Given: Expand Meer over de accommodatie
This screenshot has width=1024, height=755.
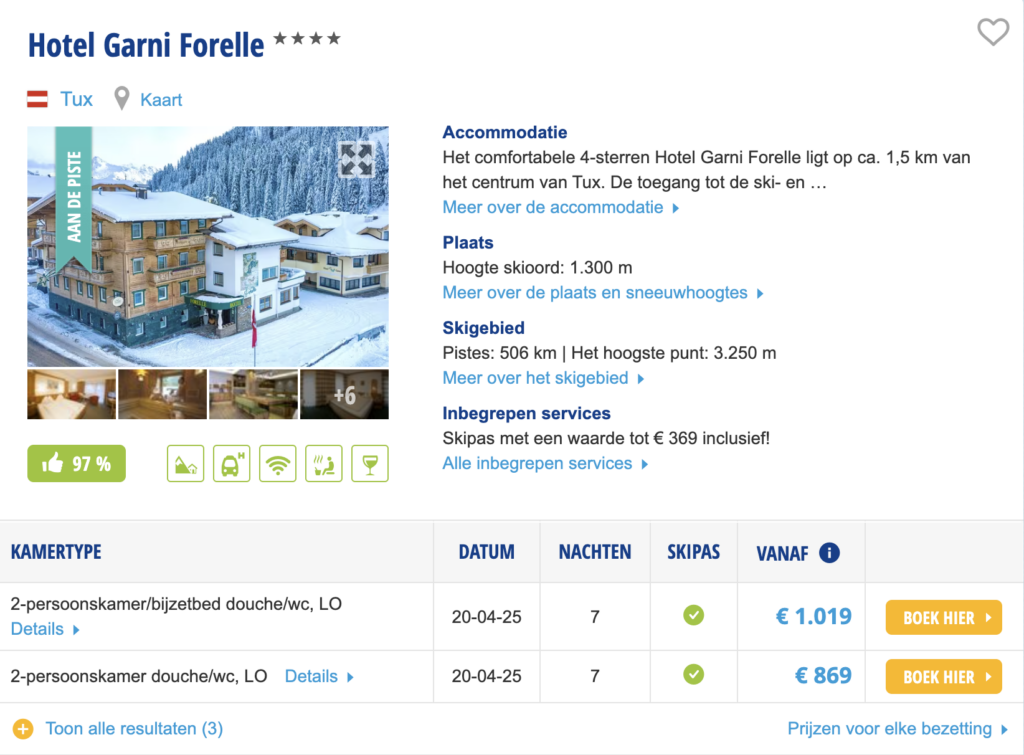Looking at the screenshot, I should click(x=561, y=208).
